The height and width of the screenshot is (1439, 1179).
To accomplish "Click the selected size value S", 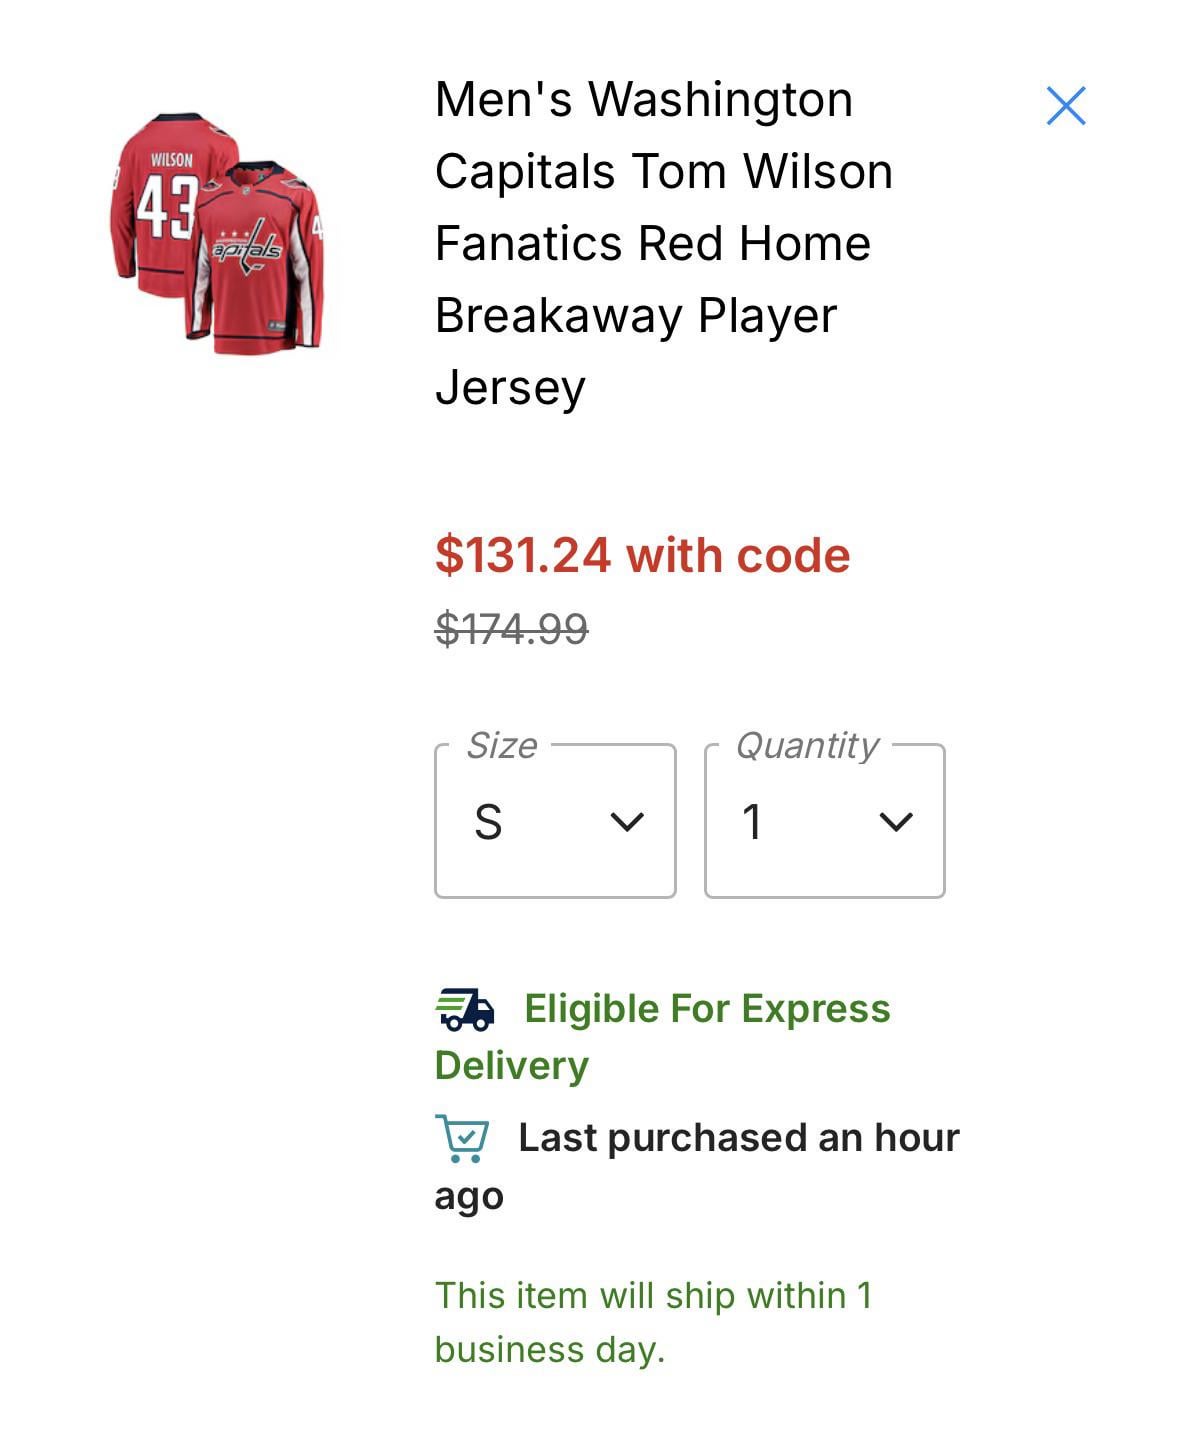I will [488, 822].
